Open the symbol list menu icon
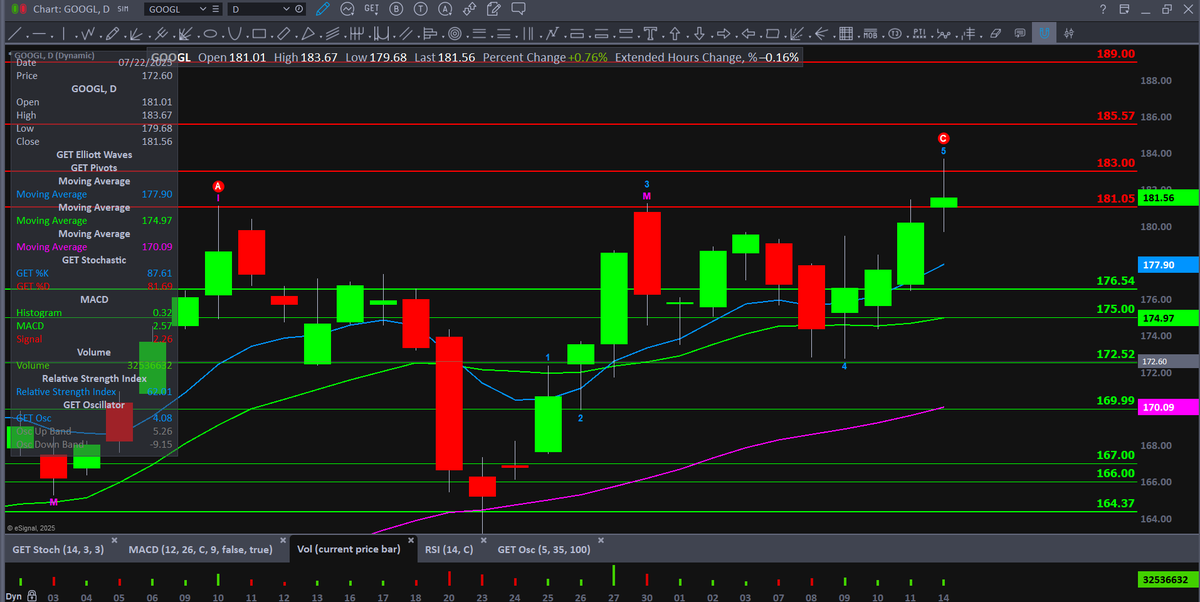 [x=216, y=9]
